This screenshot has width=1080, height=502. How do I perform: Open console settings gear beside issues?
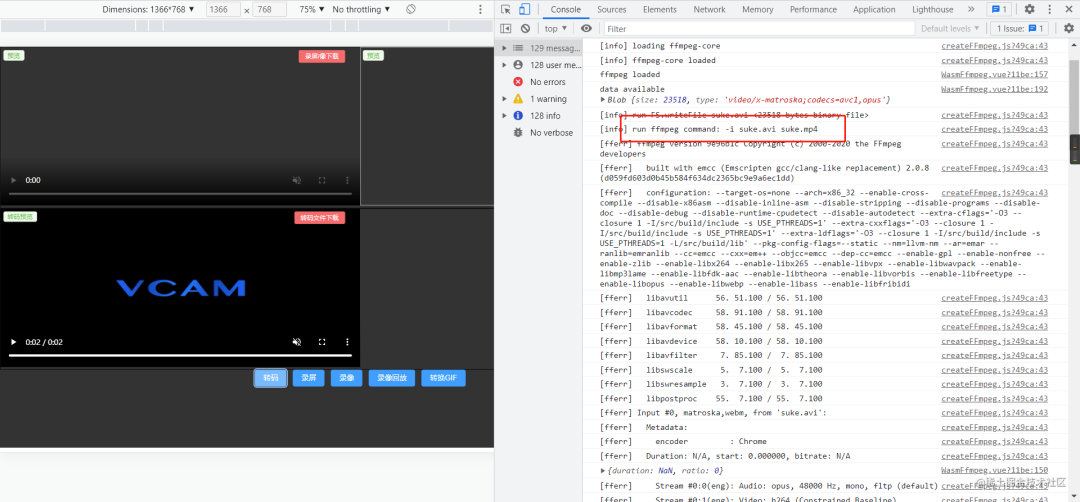click(x=1068, y=28)
